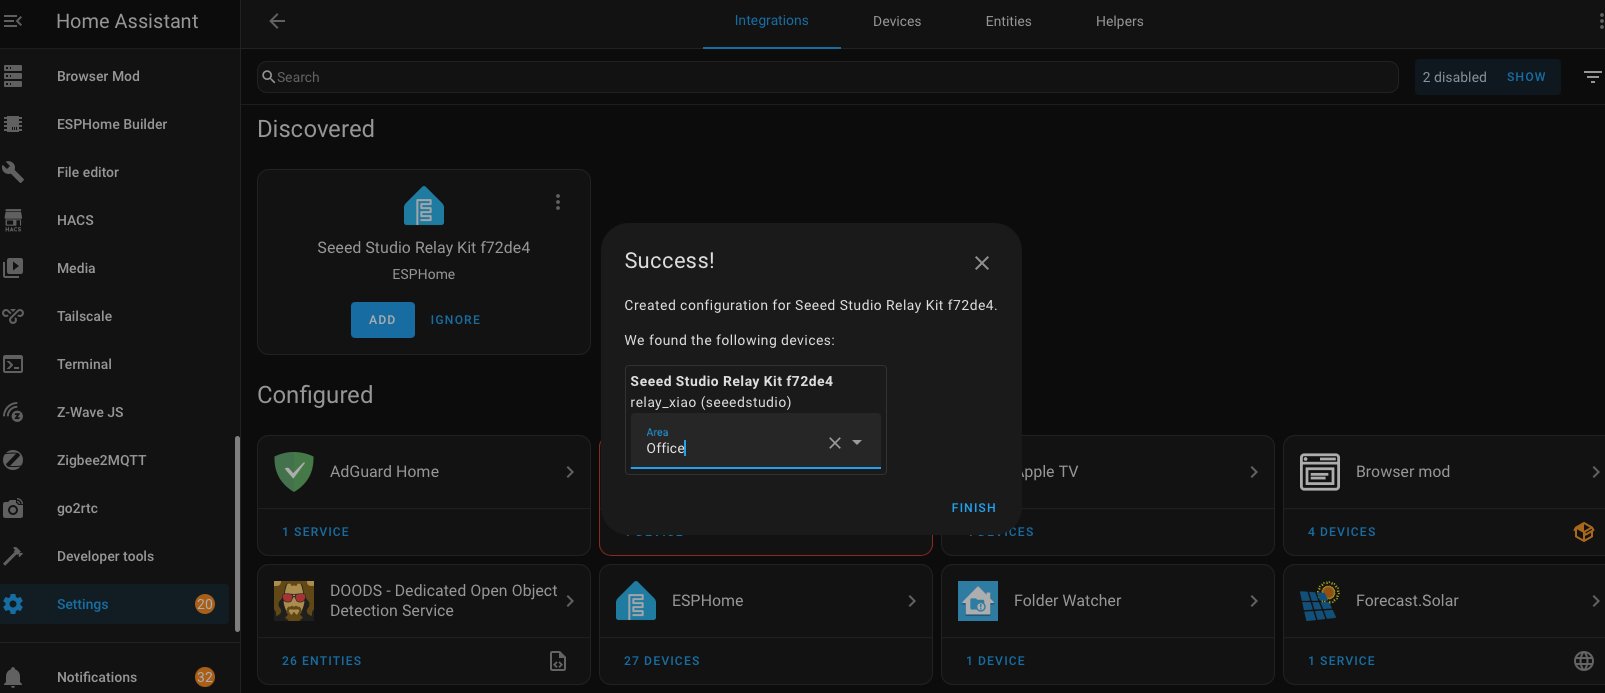Open DOODS 26 ENTITIES link

pos(322,661)
